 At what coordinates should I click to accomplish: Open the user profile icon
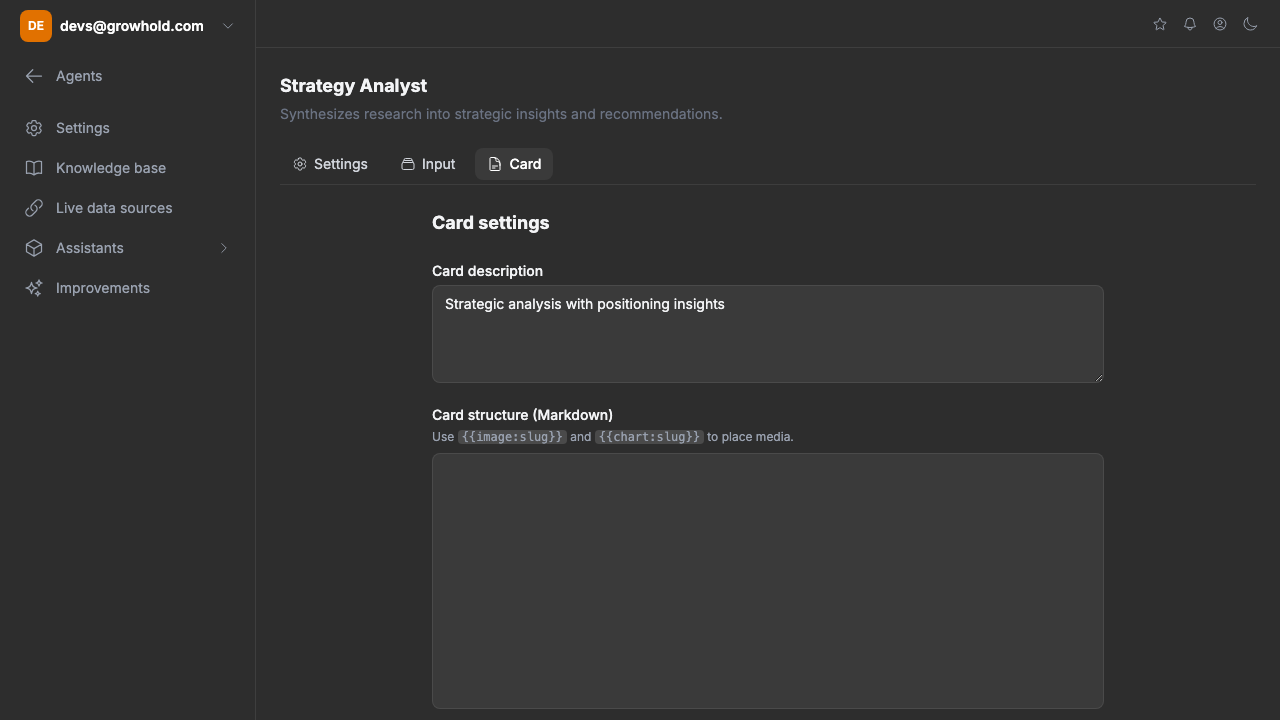point(1220,24)
